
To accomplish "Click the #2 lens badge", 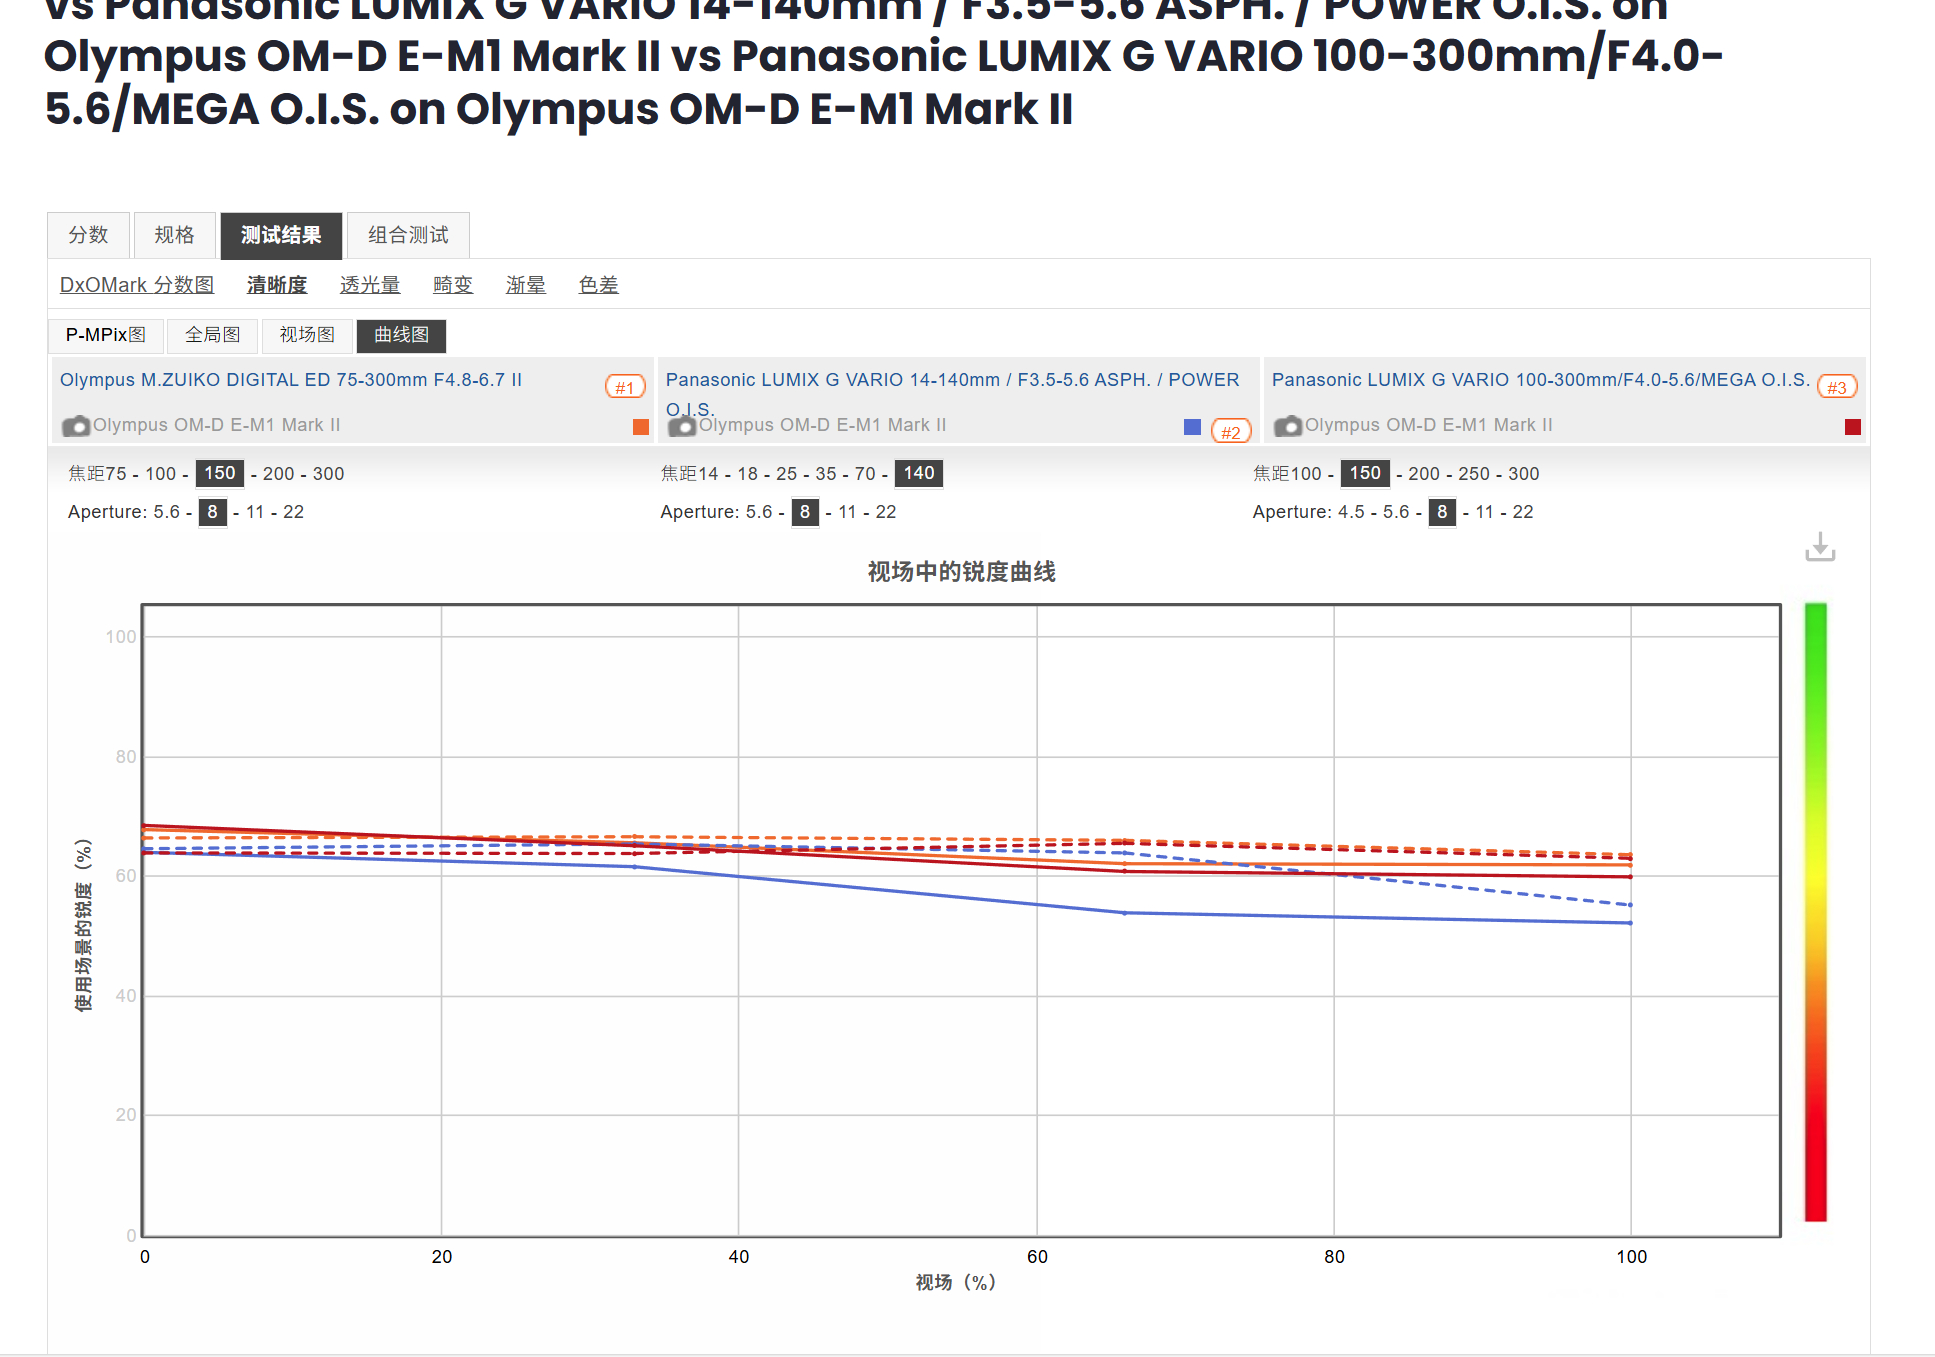I will 1231,431.
